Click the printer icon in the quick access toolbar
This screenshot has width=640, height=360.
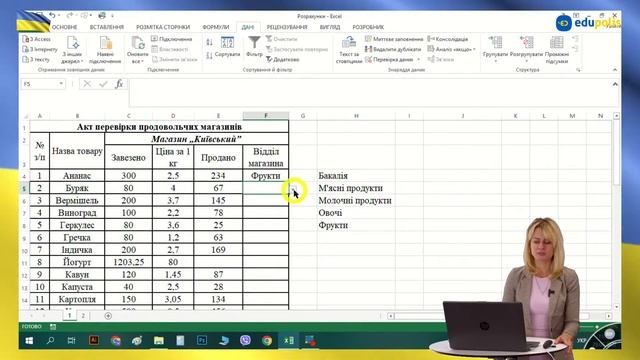tap(102, 16)
